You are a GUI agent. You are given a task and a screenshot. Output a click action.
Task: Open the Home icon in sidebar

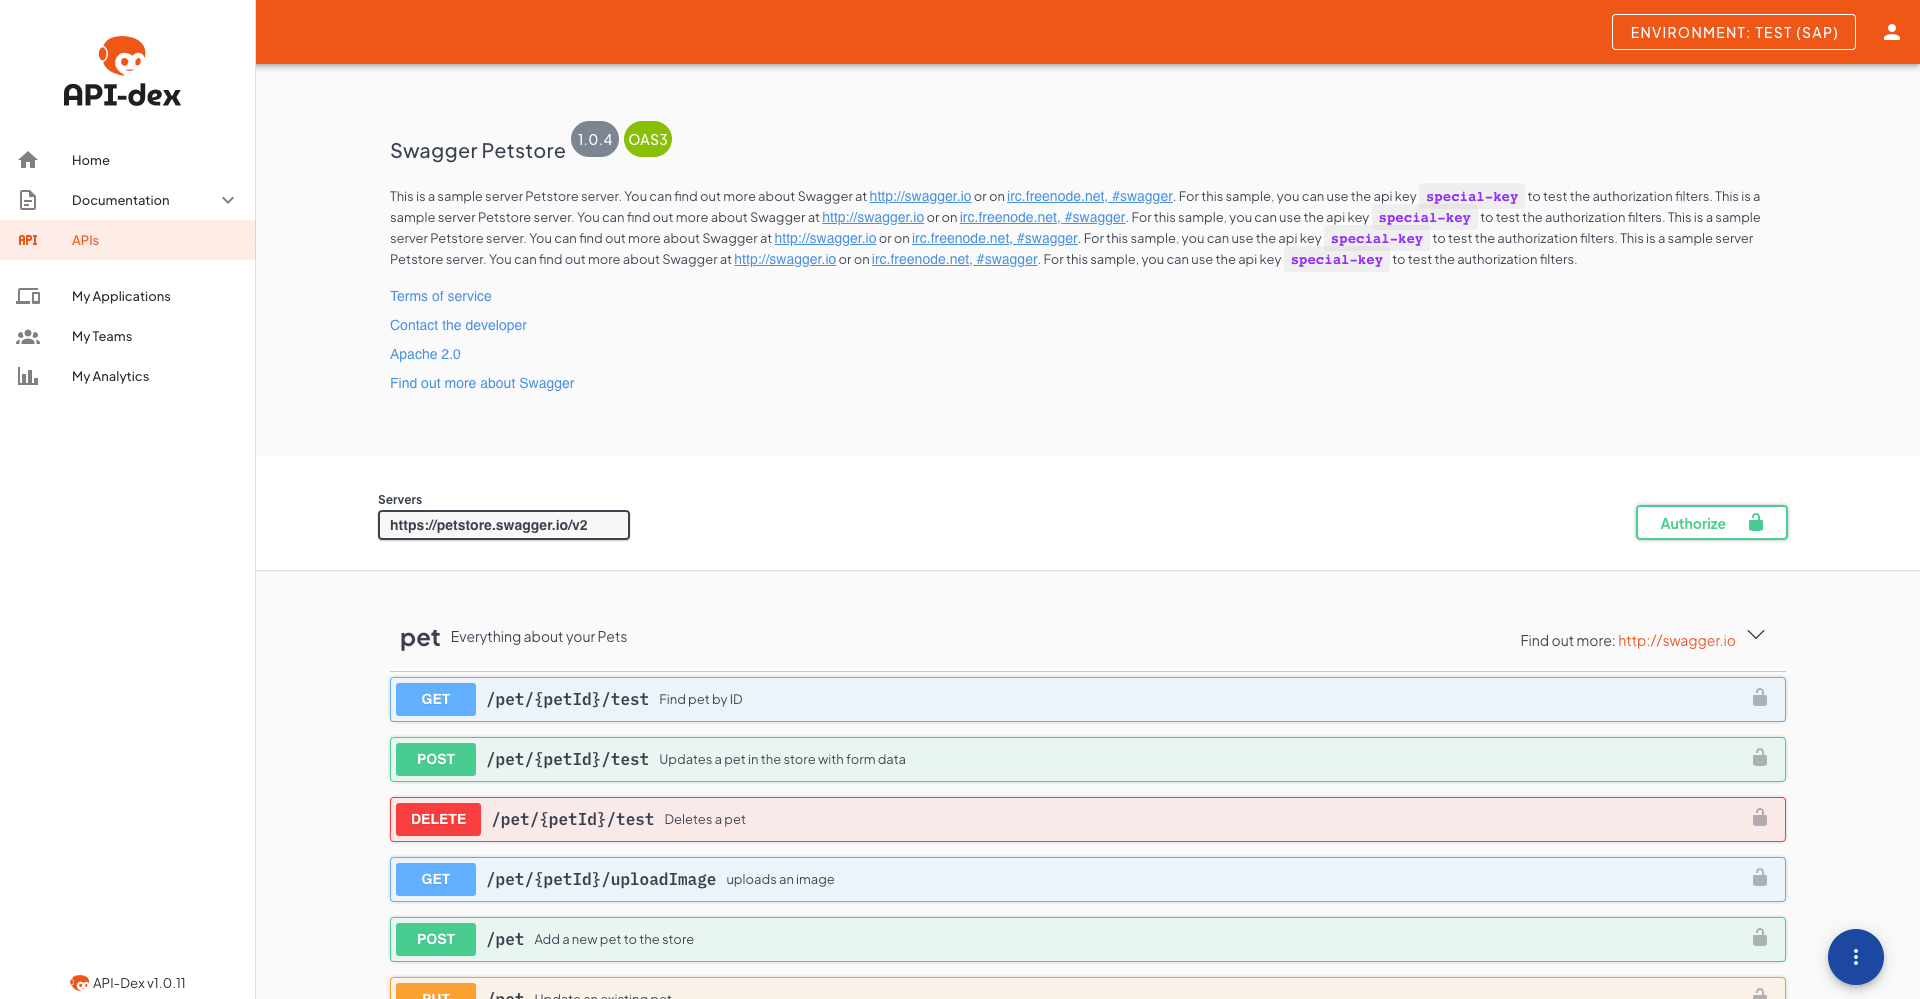point(28,160)
